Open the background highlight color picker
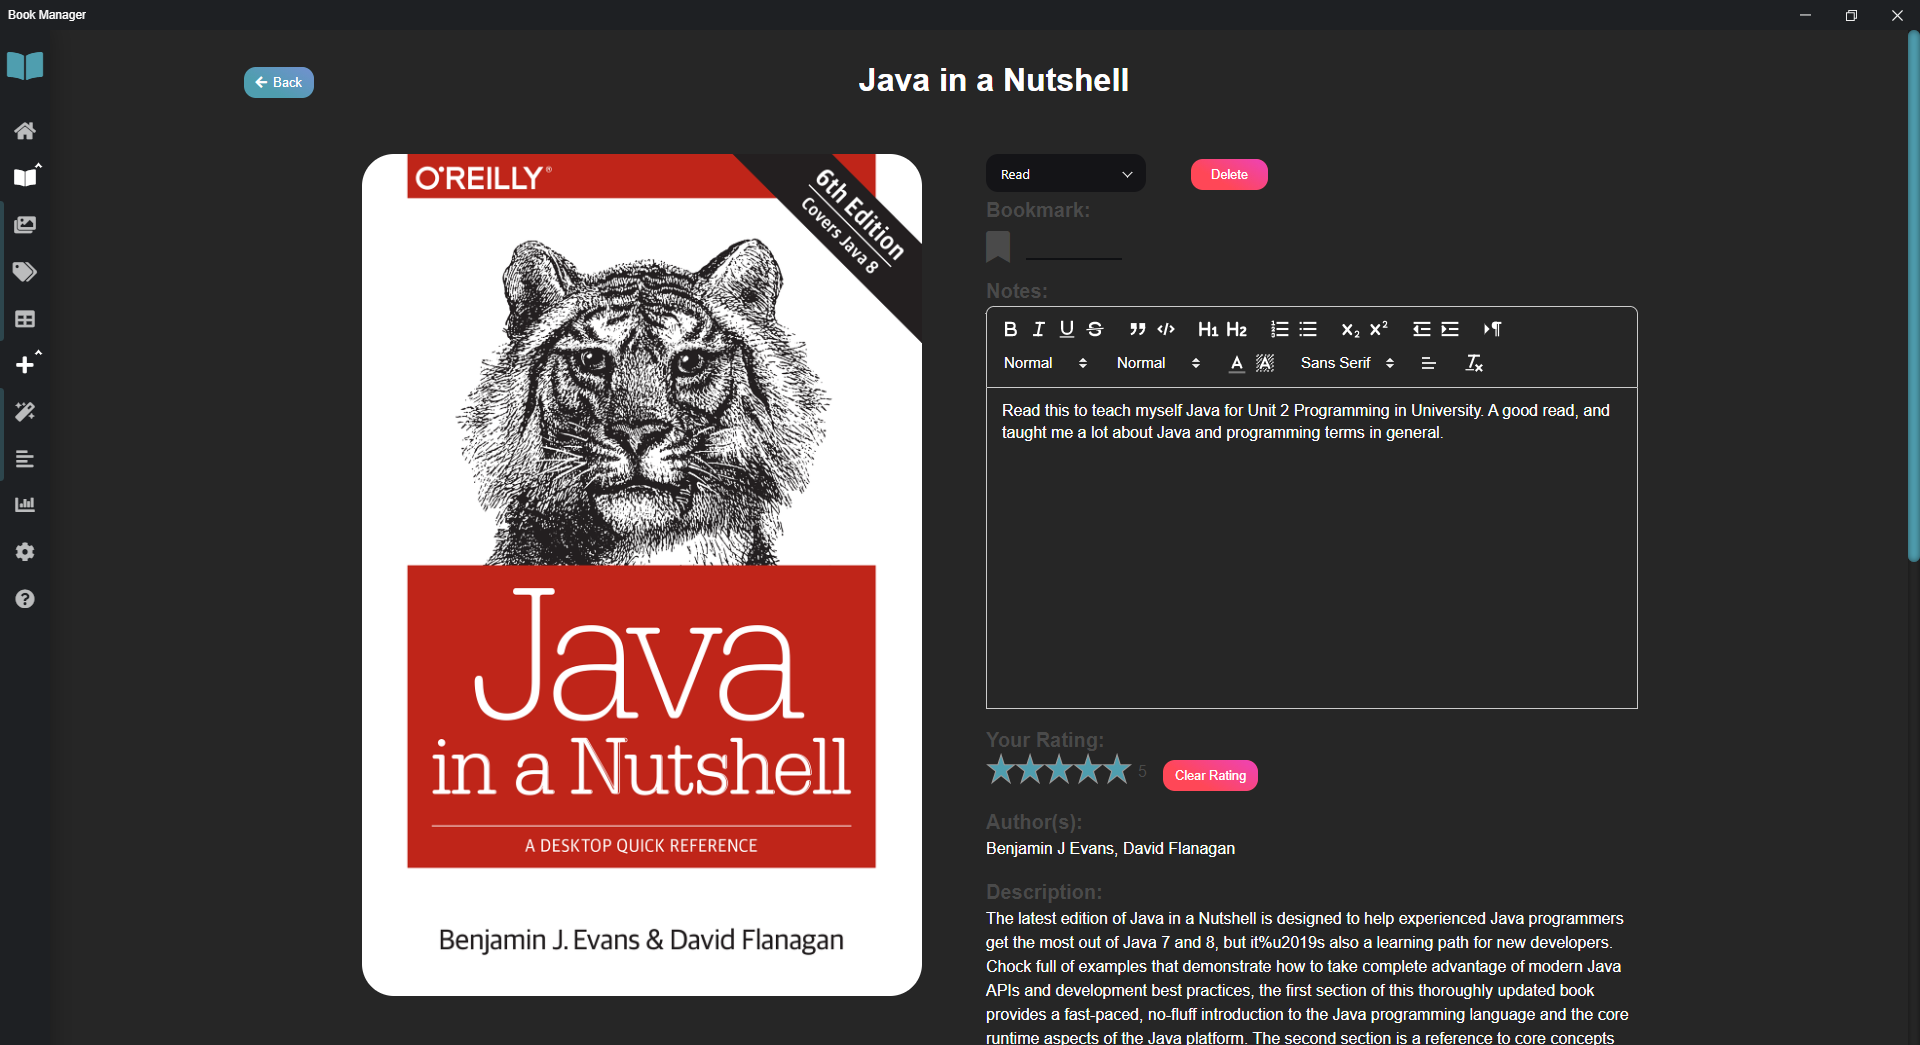Viewport: 1920px width, 1045px height. point(1265,363)
